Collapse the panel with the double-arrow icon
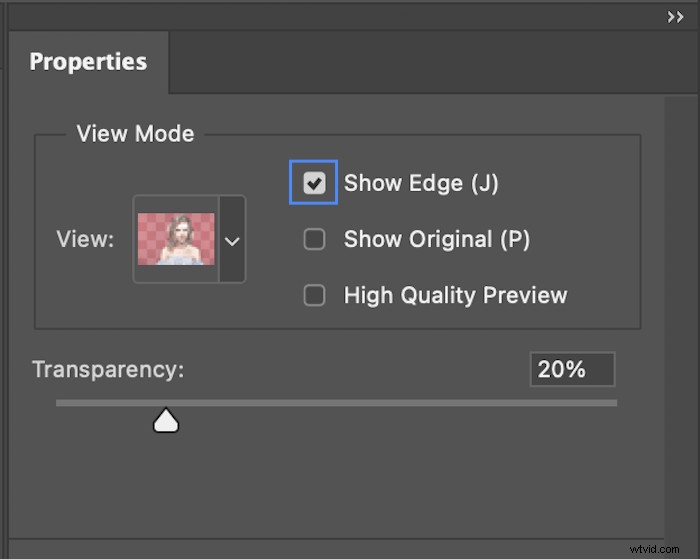700x559 pixels. pos(675,17)
